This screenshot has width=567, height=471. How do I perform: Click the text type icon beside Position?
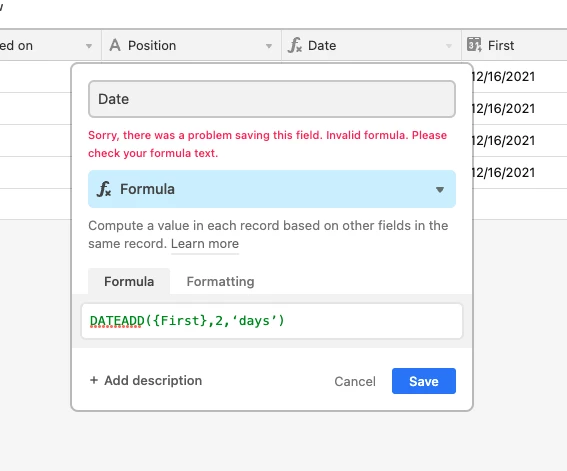[115, 46]
